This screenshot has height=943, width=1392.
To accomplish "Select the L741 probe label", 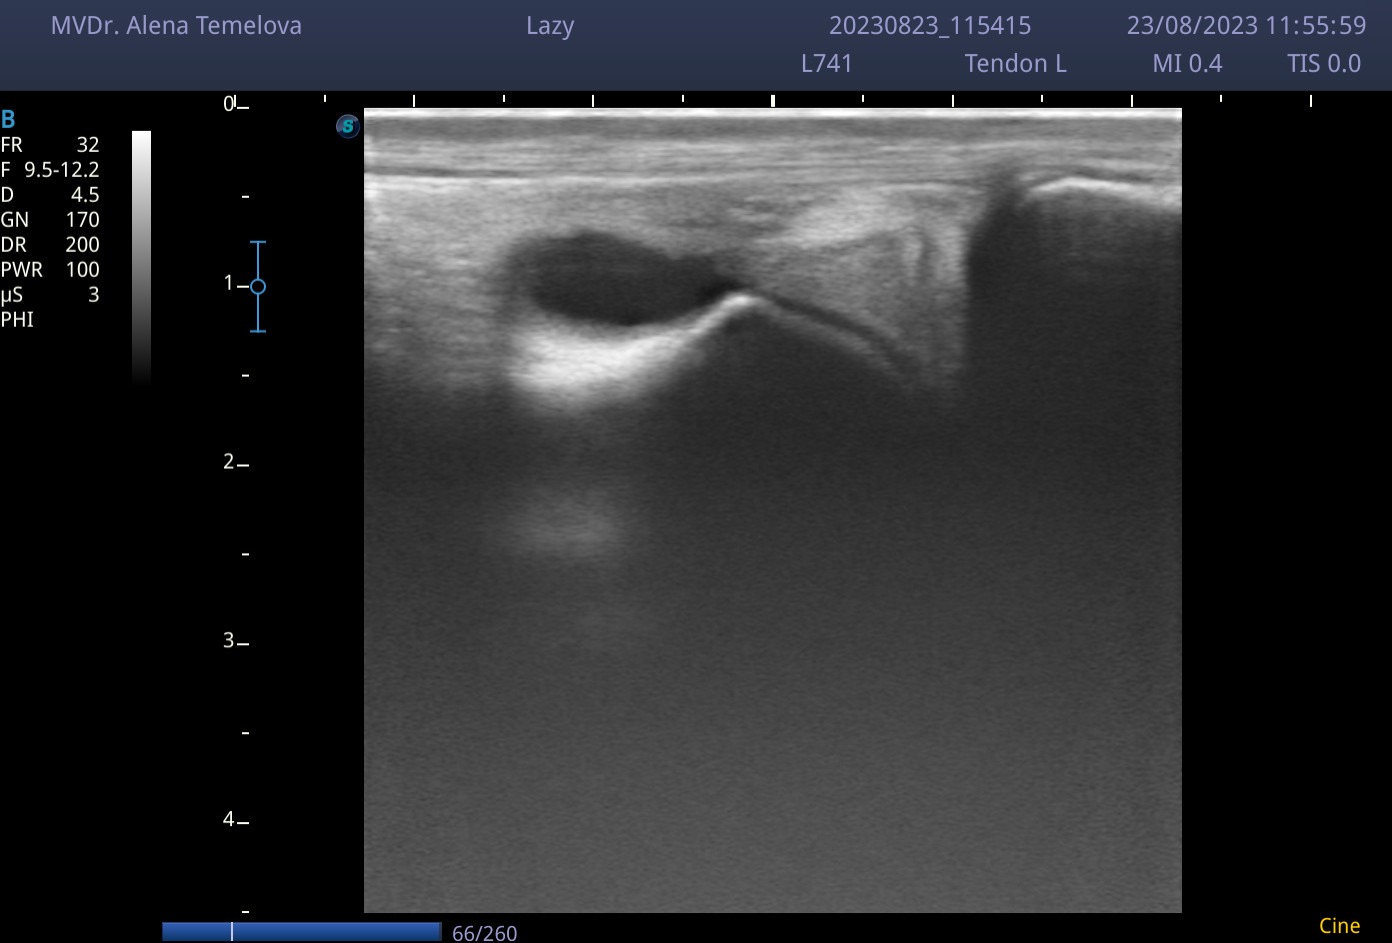I will (x=827, y=64).
